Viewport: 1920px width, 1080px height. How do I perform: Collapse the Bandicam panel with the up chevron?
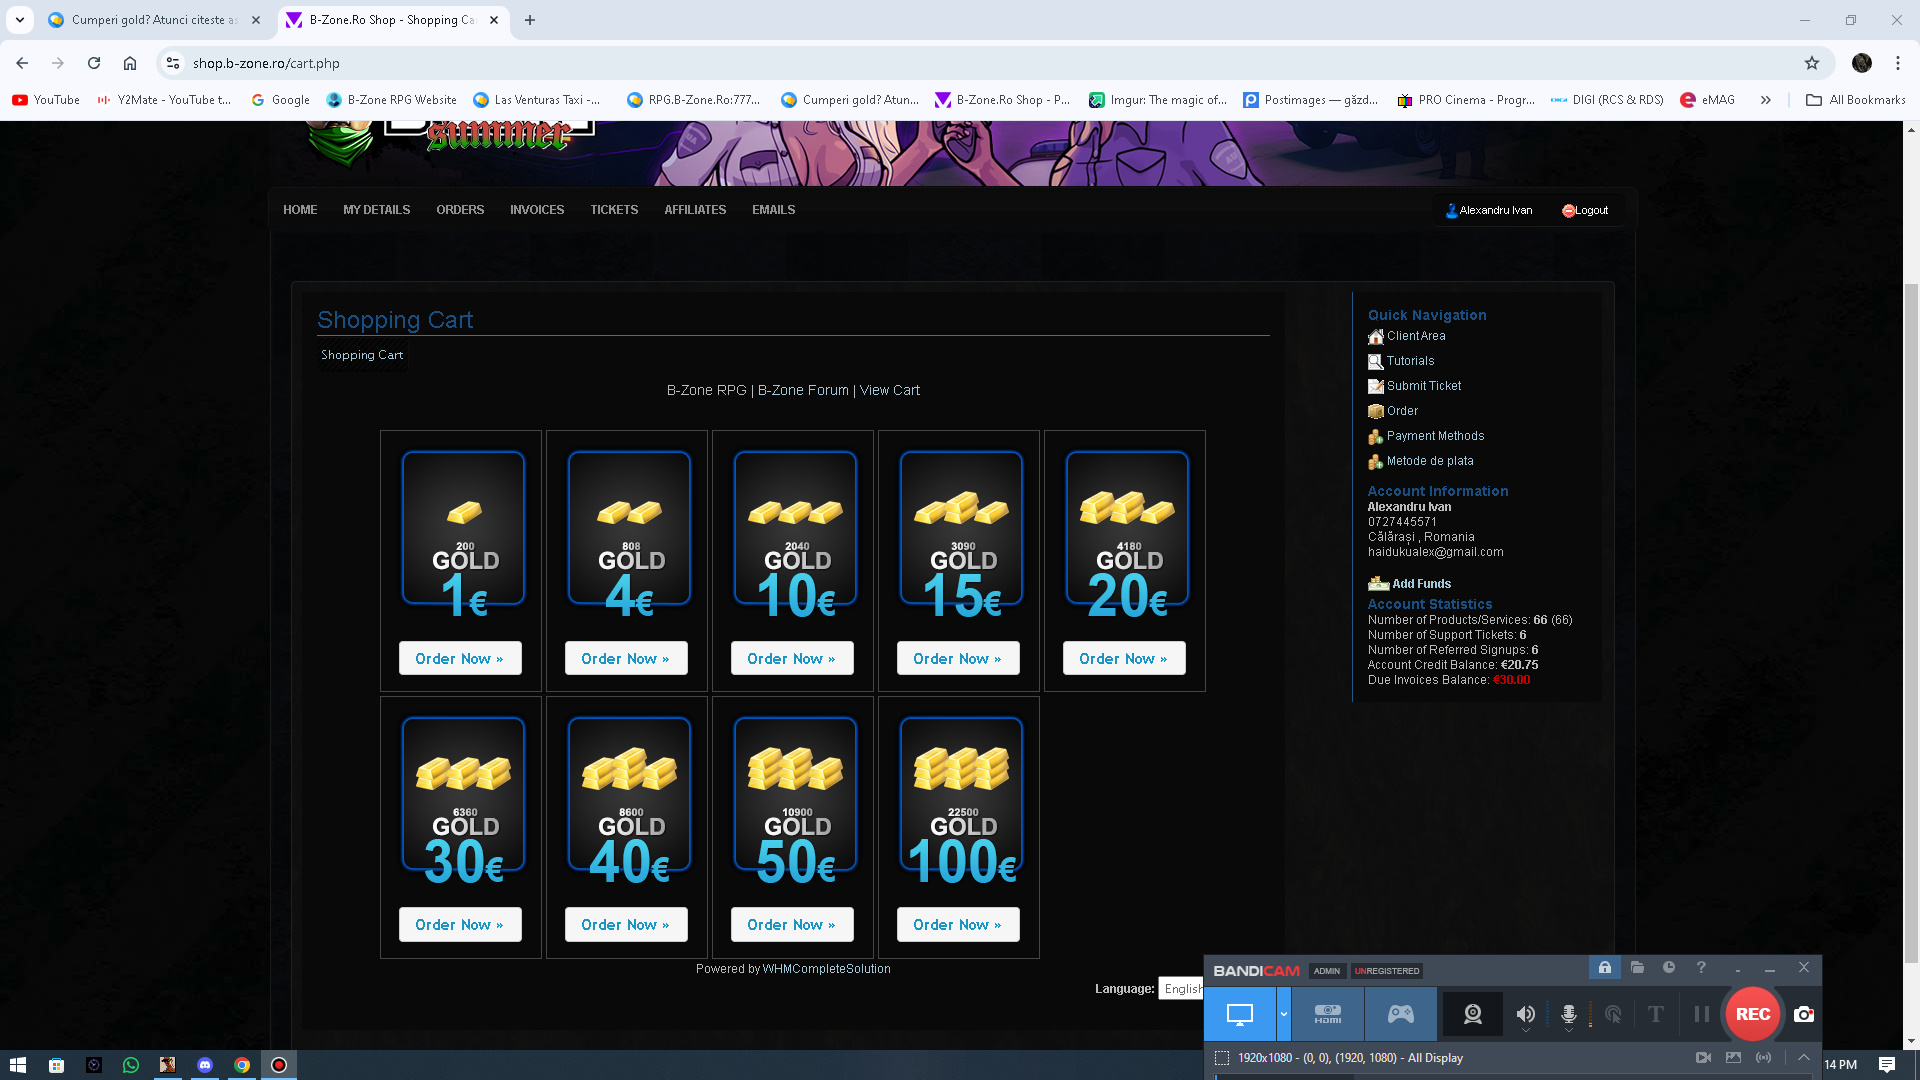pos(1804,1058)
